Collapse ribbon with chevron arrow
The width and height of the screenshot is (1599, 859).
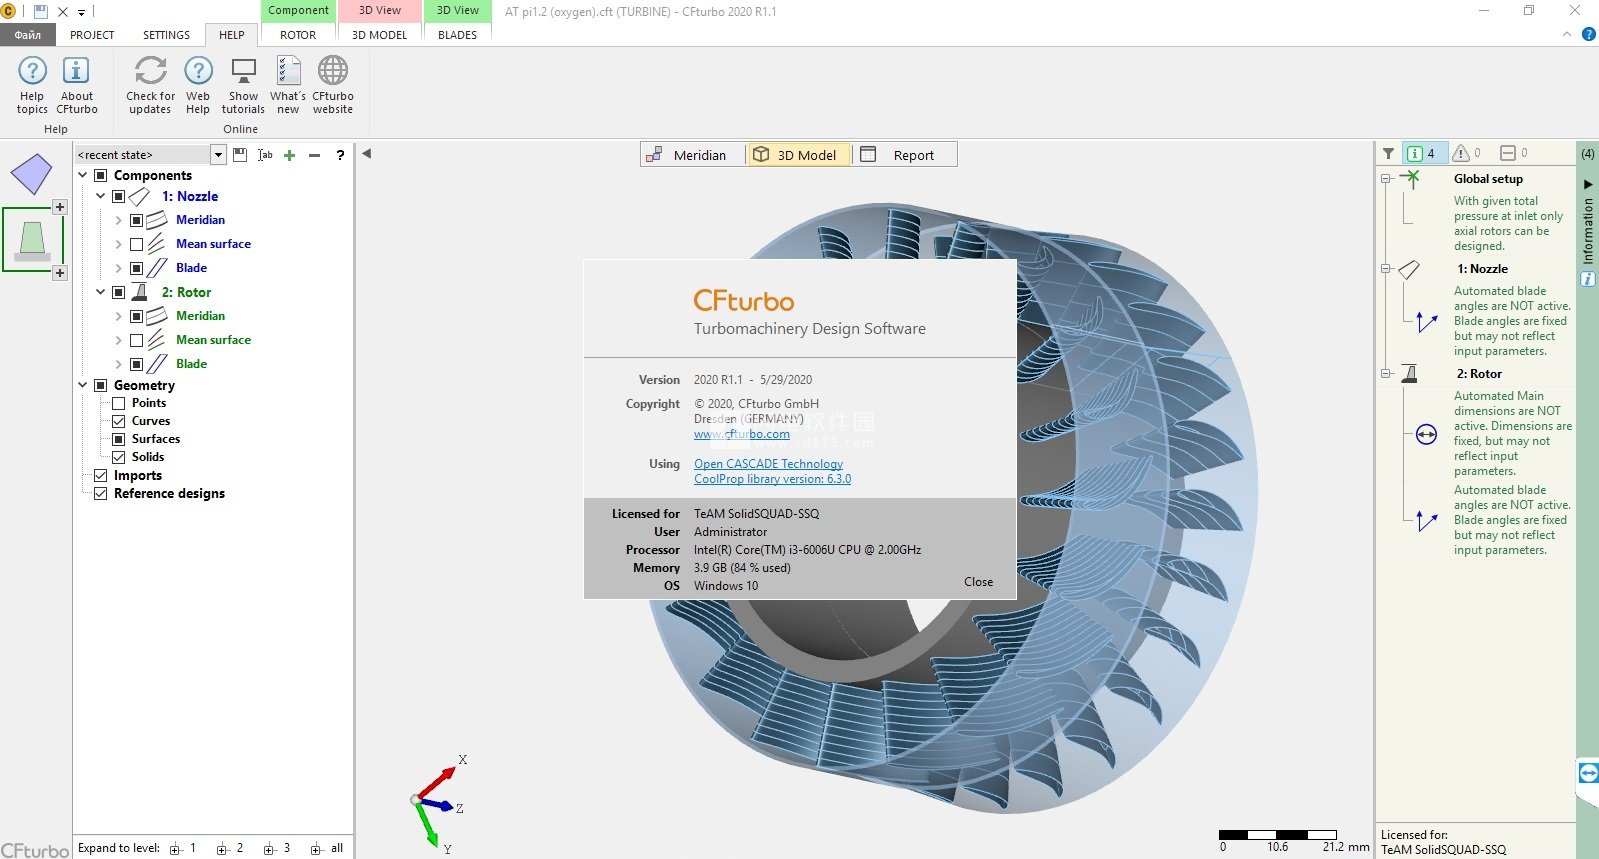tap(1567, 34)
